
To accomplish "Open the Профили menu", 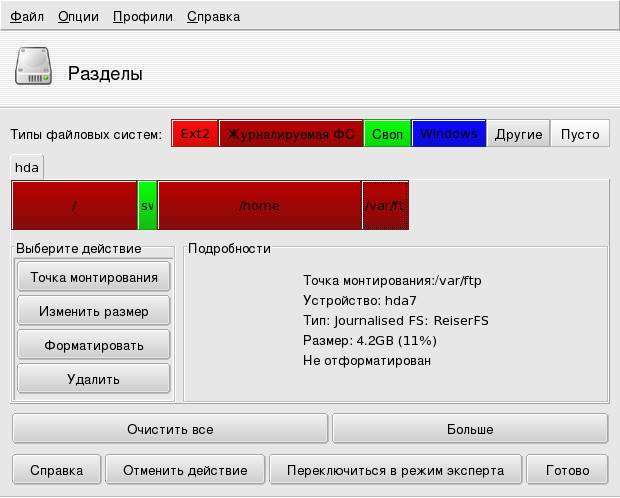I will (x=142, y=17).
